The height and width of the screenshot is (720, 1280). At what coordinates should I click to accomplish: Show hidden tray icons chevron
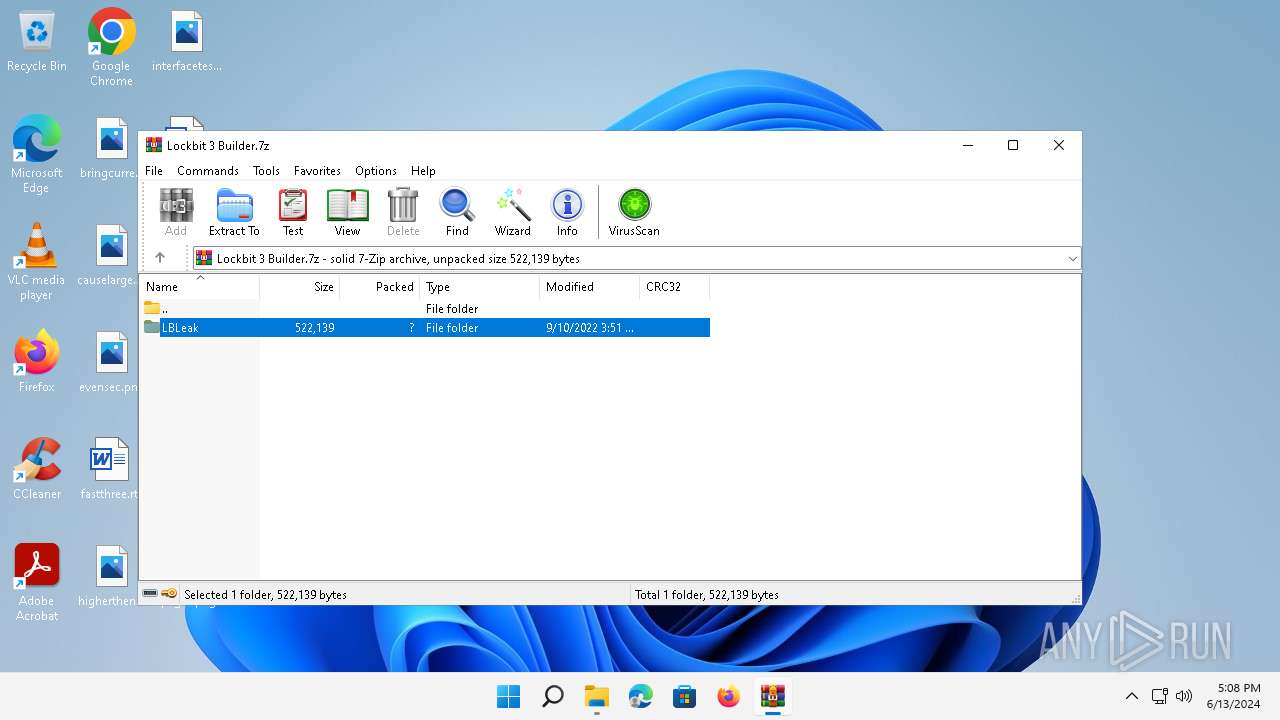pyautogui.click(x=1132, y=696)
